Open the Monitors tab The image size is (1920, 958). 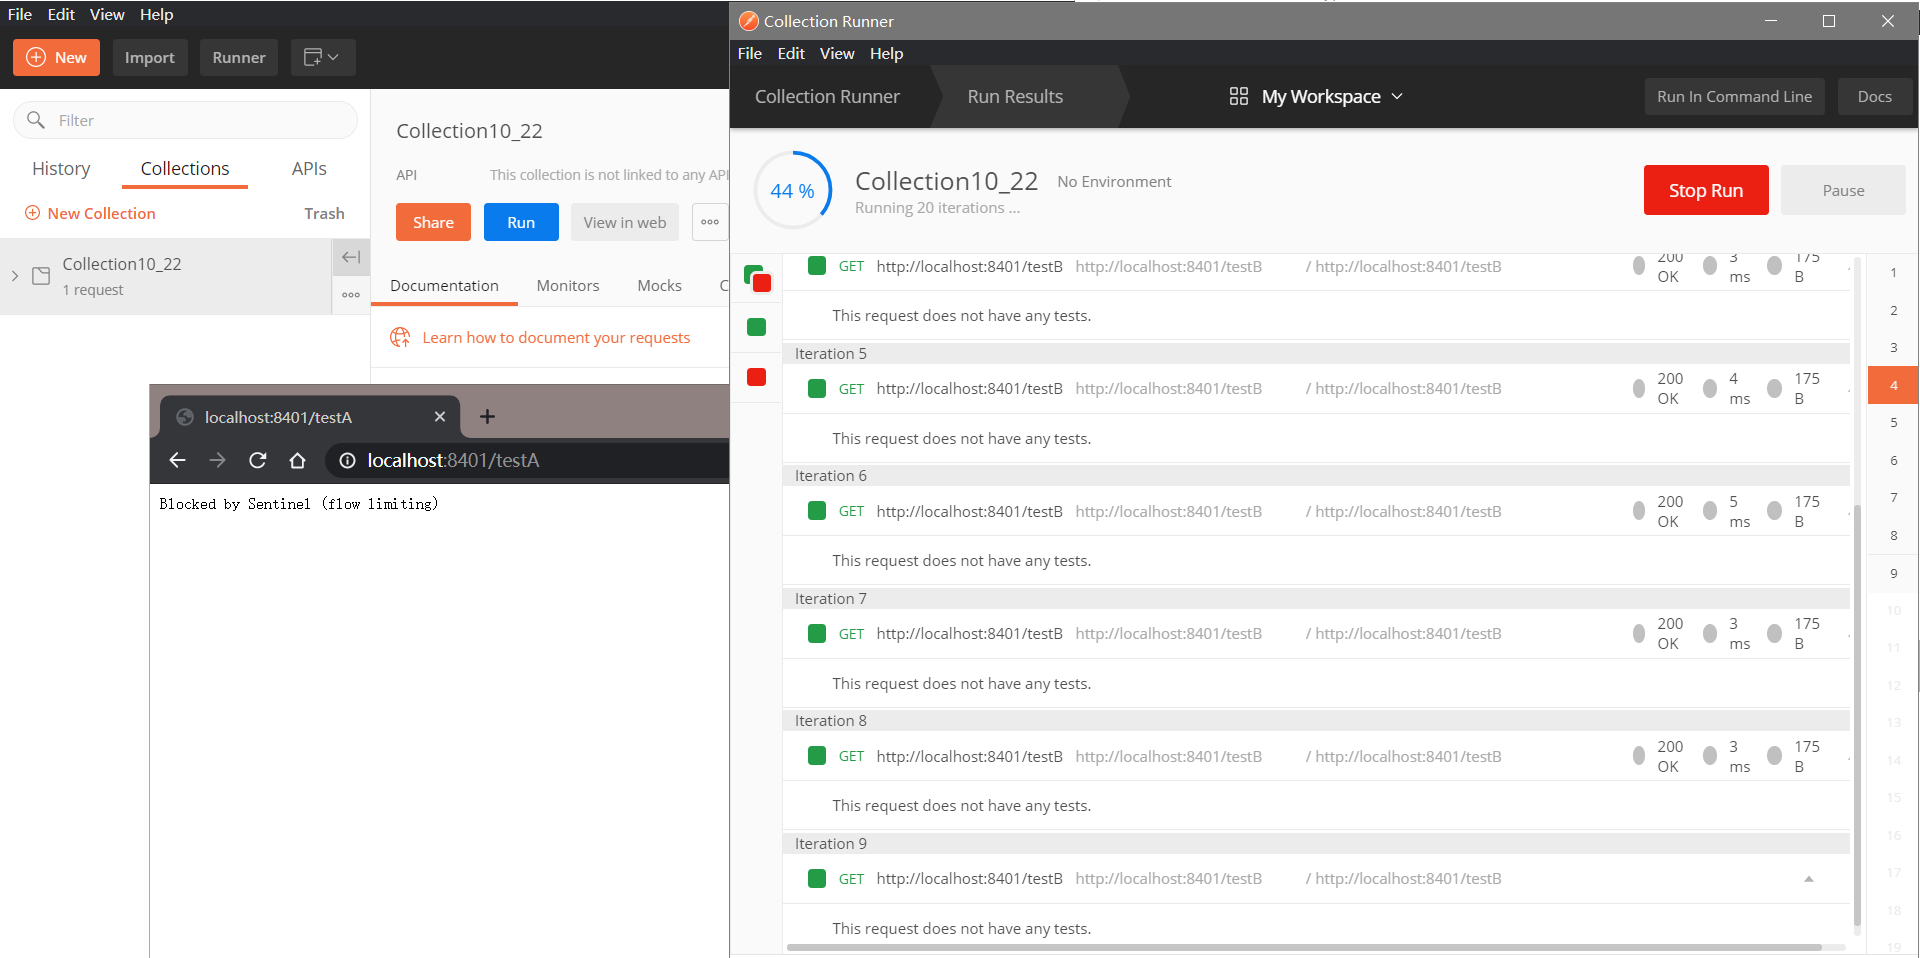pos(568,285)
